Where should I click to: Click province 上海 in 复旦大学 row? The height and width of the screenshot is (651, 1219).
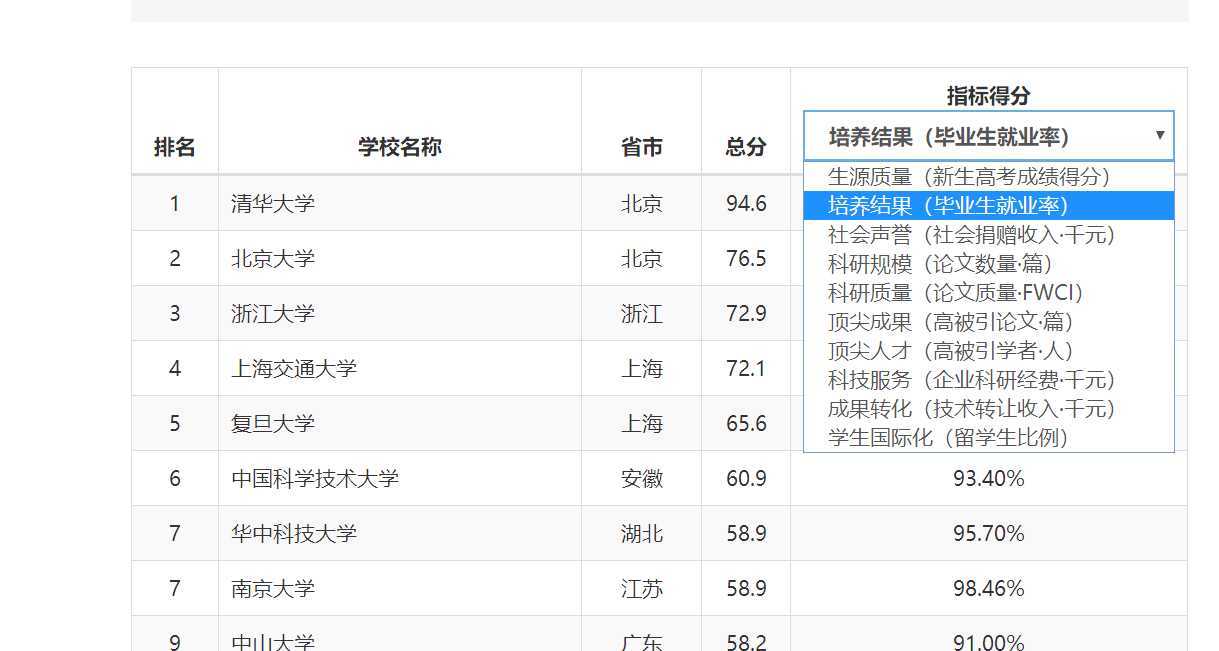(641, 424)
